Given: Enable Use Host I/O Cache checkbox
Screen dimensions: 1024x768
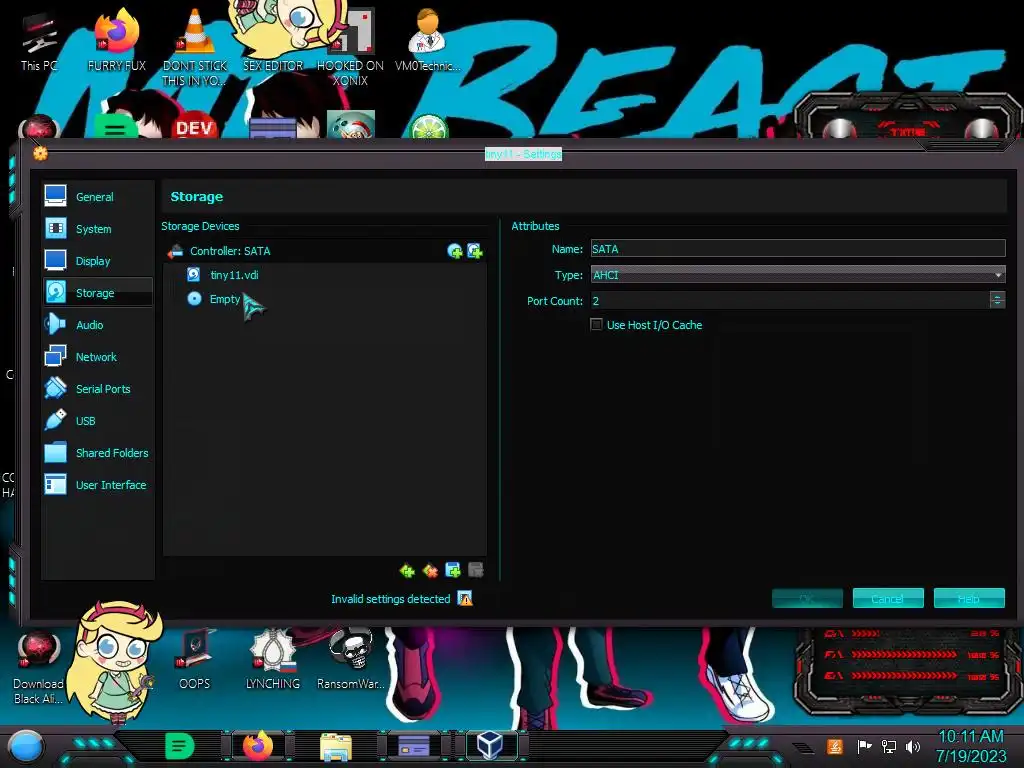Looking at the screenshot, I should click(596, 324).
